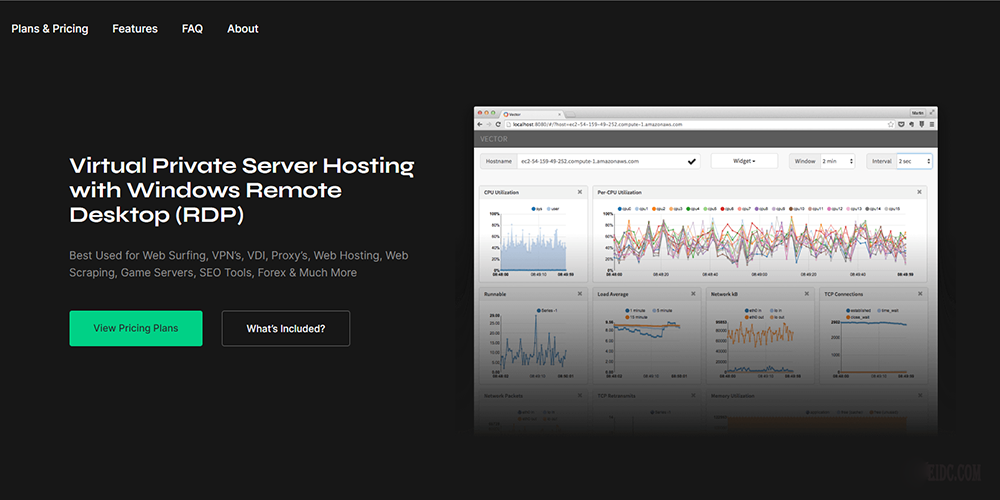This screenshot has width=1000, height=500.
Task: Close the Load Average widget
Action: 693,294
